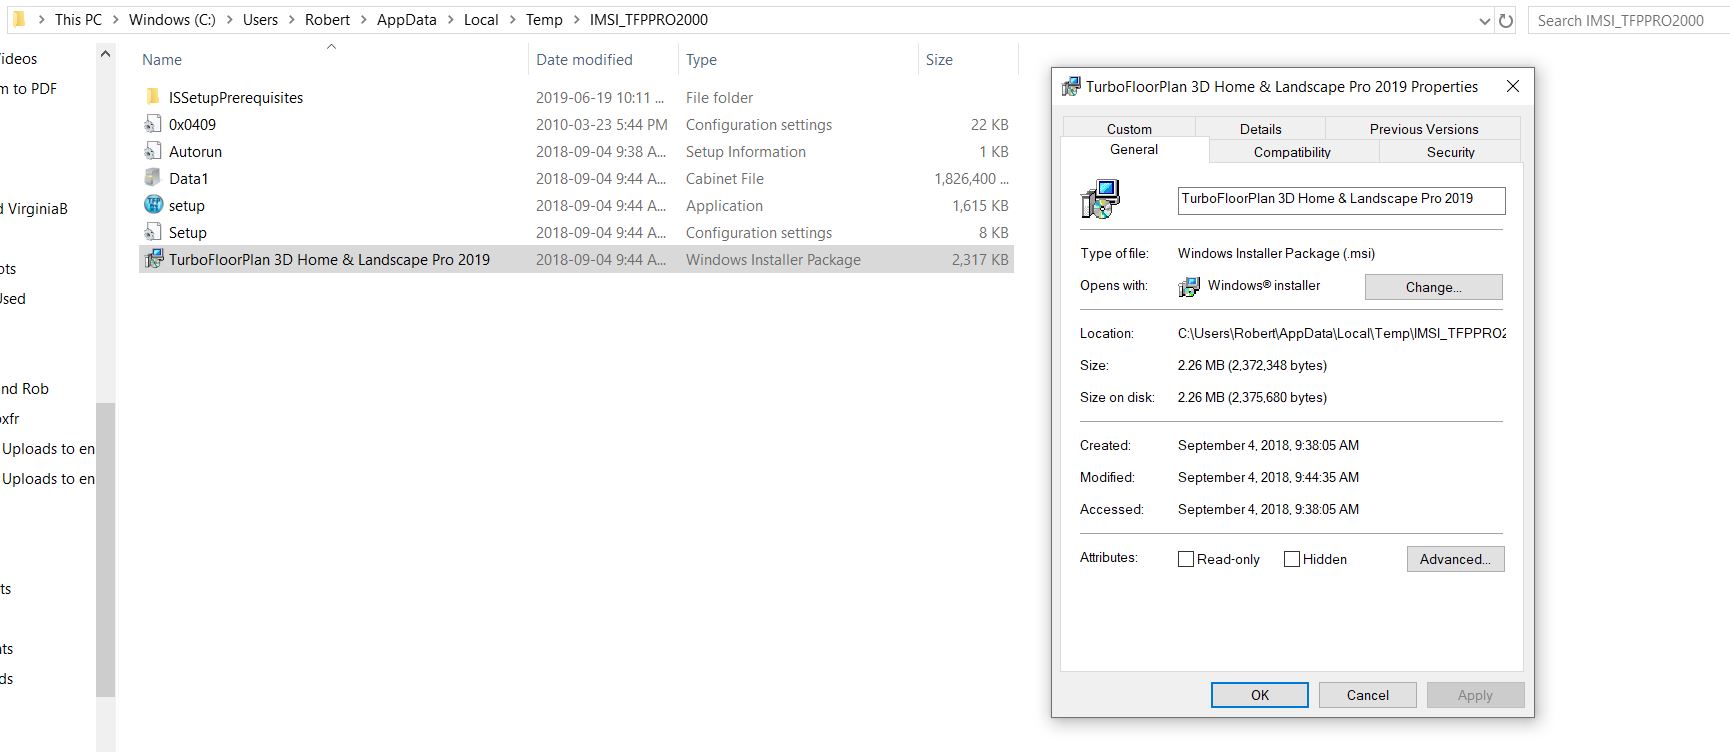Click Local in the address bar path
The height and width of the screenshot is (752, 1730).
tap(481, 20)
